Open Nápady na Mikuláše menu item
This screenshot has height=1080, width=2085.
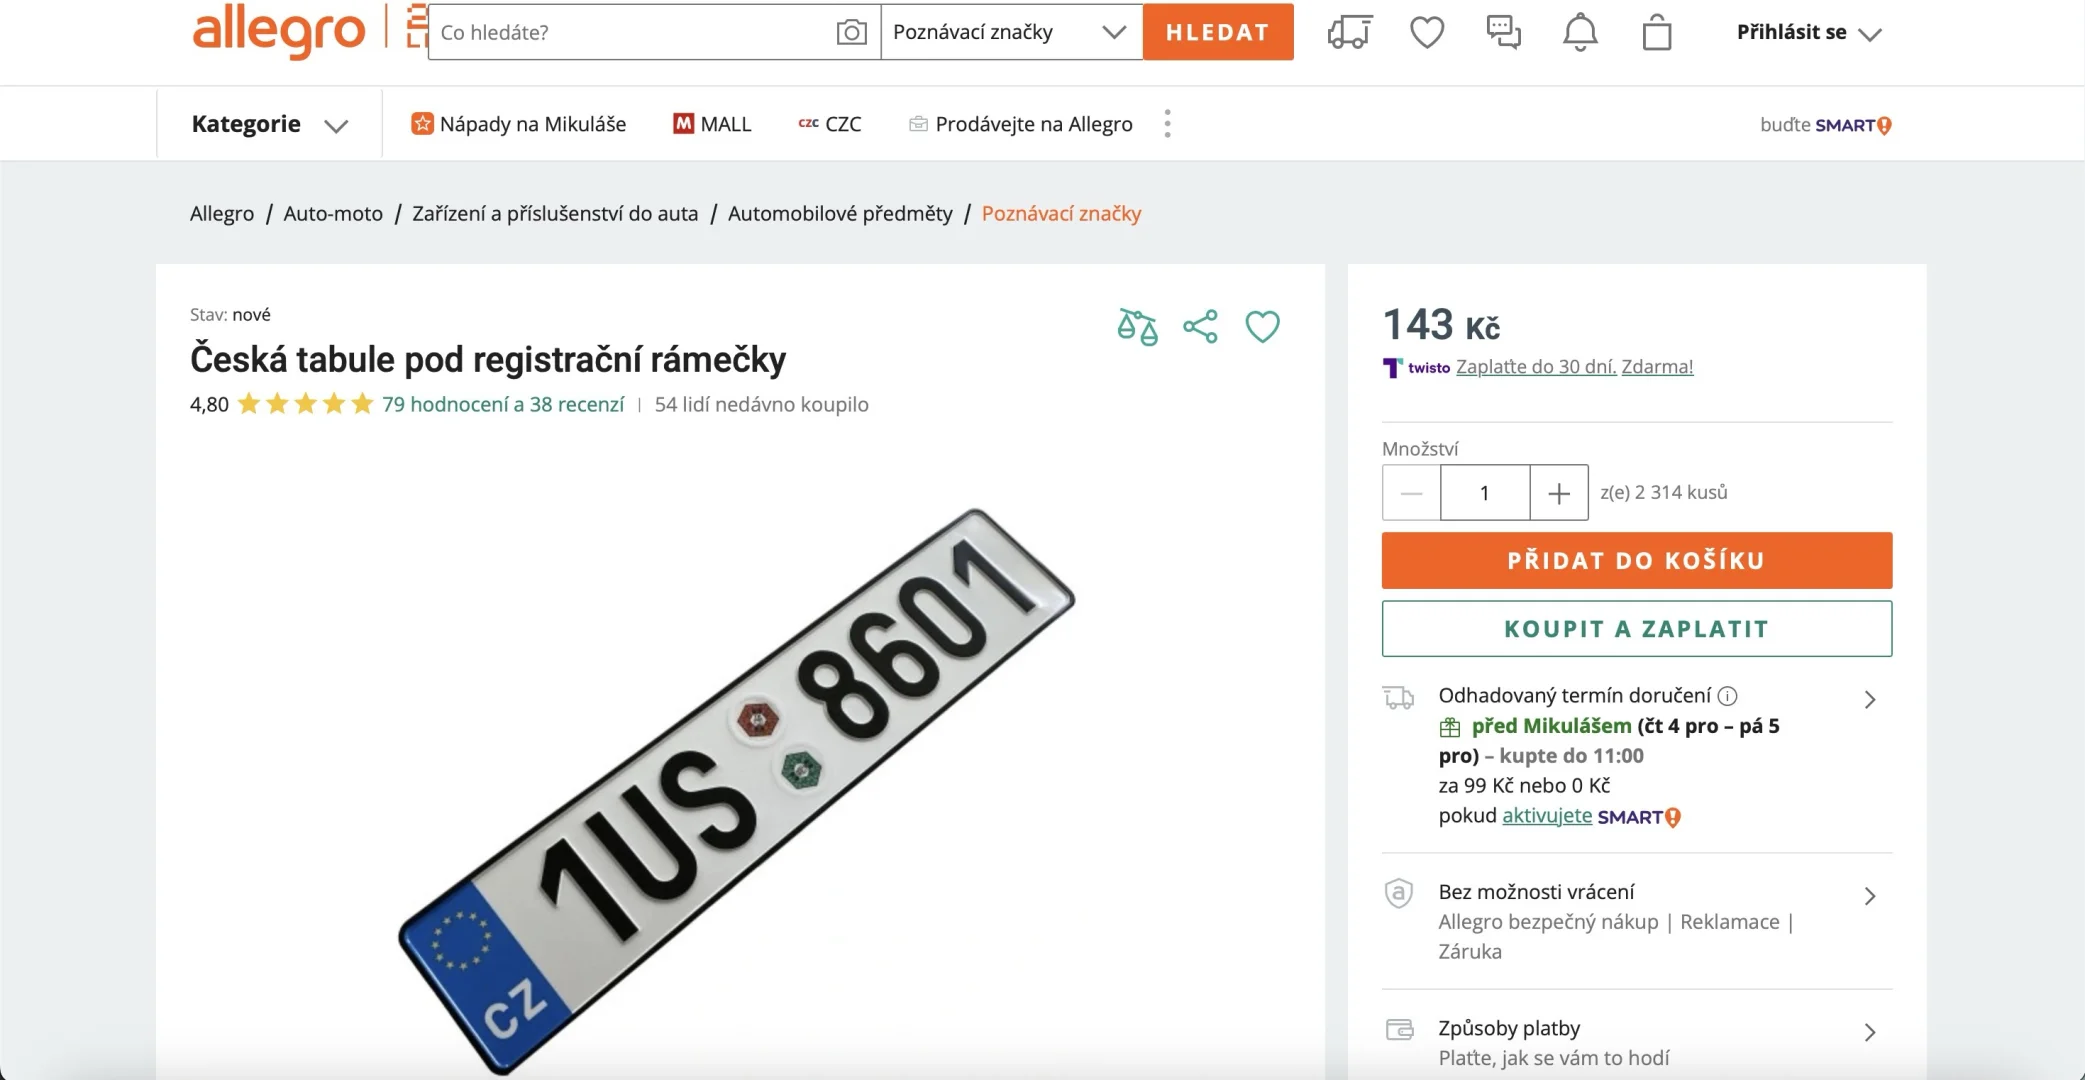click(519, 124)
